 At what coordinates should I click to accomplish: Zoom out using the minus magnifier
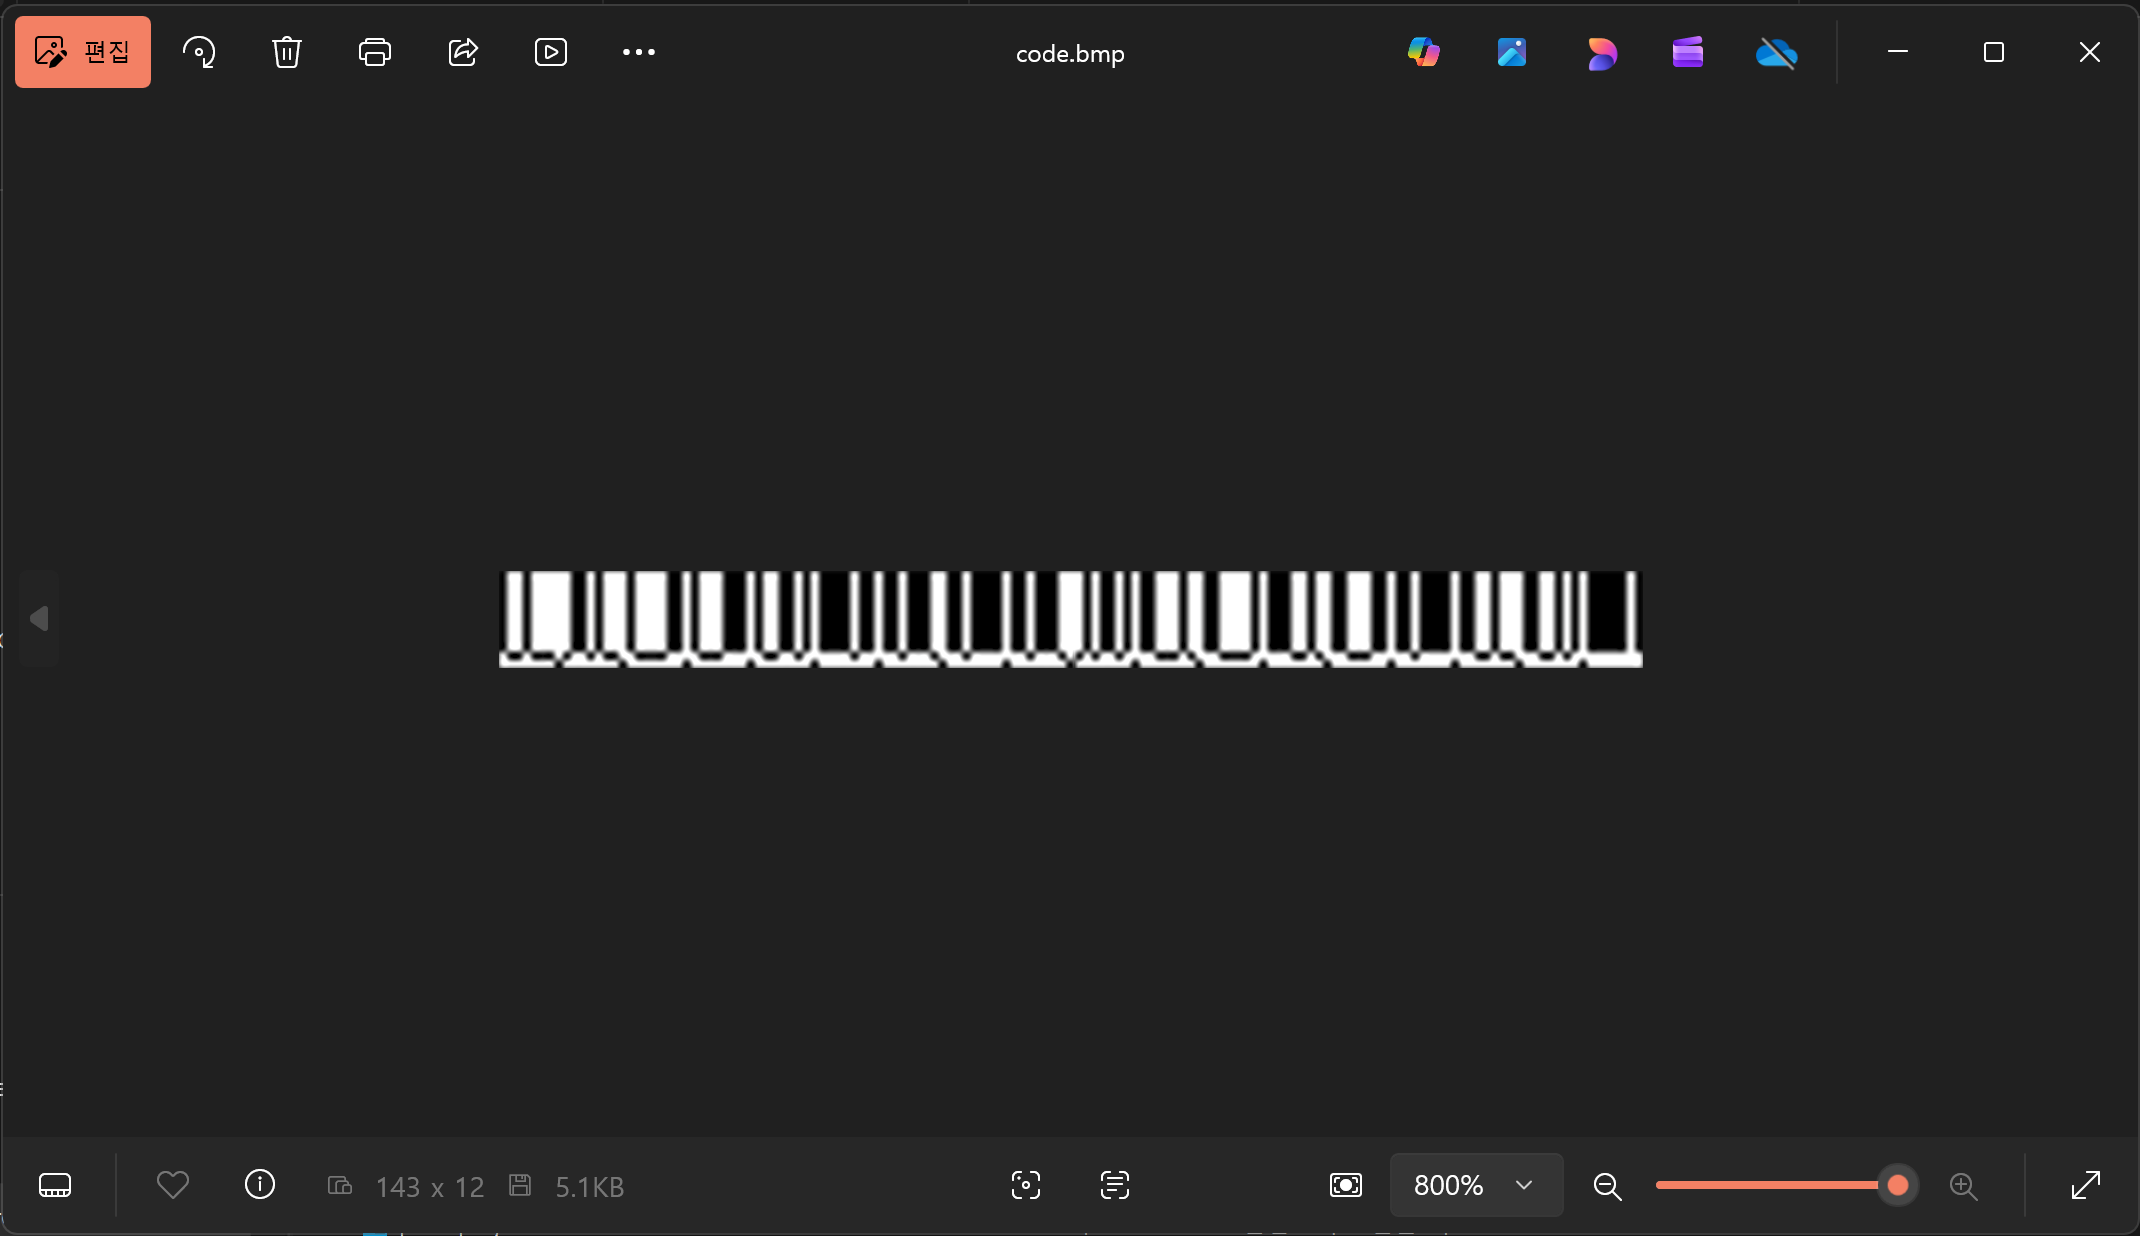tap(1607, 1186)
